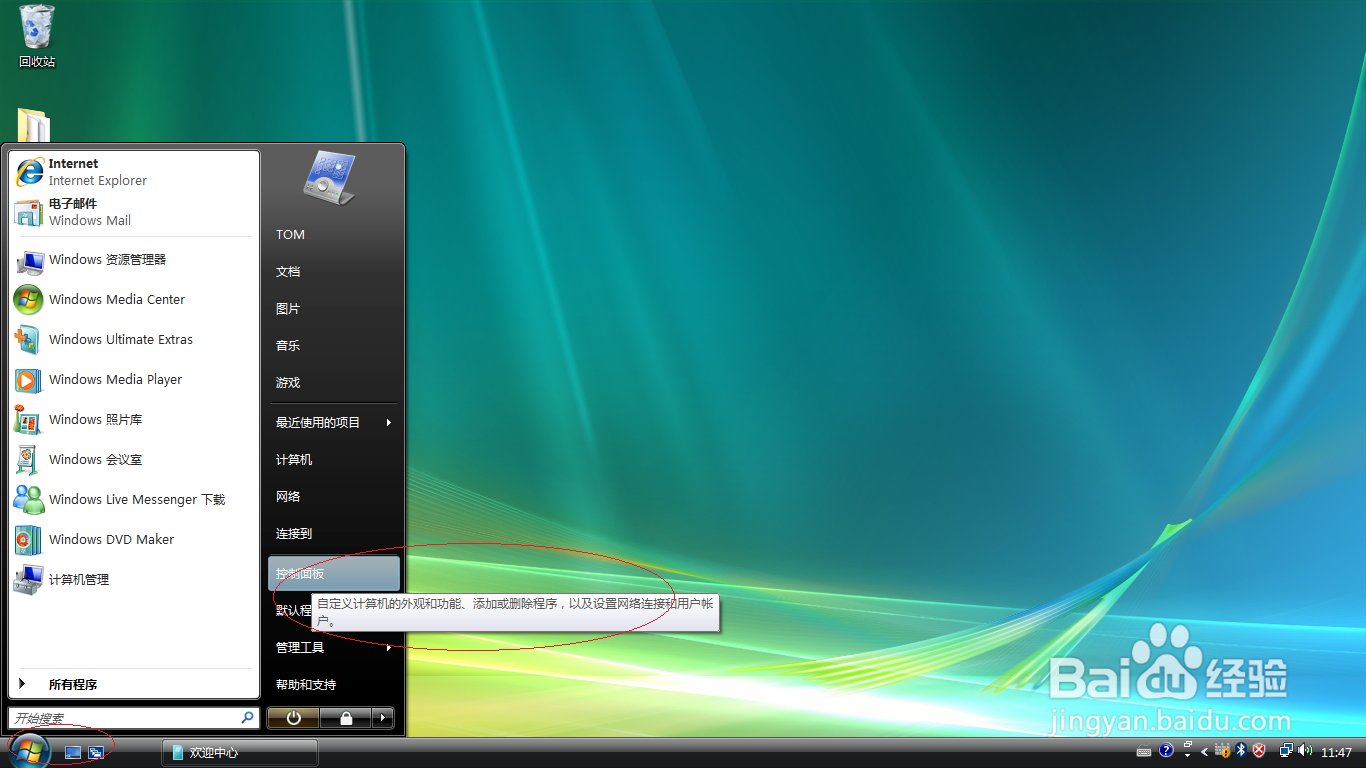Open 控制面板
The height and width of the screenshot is (768, 1366).
(x=334, y=574)
